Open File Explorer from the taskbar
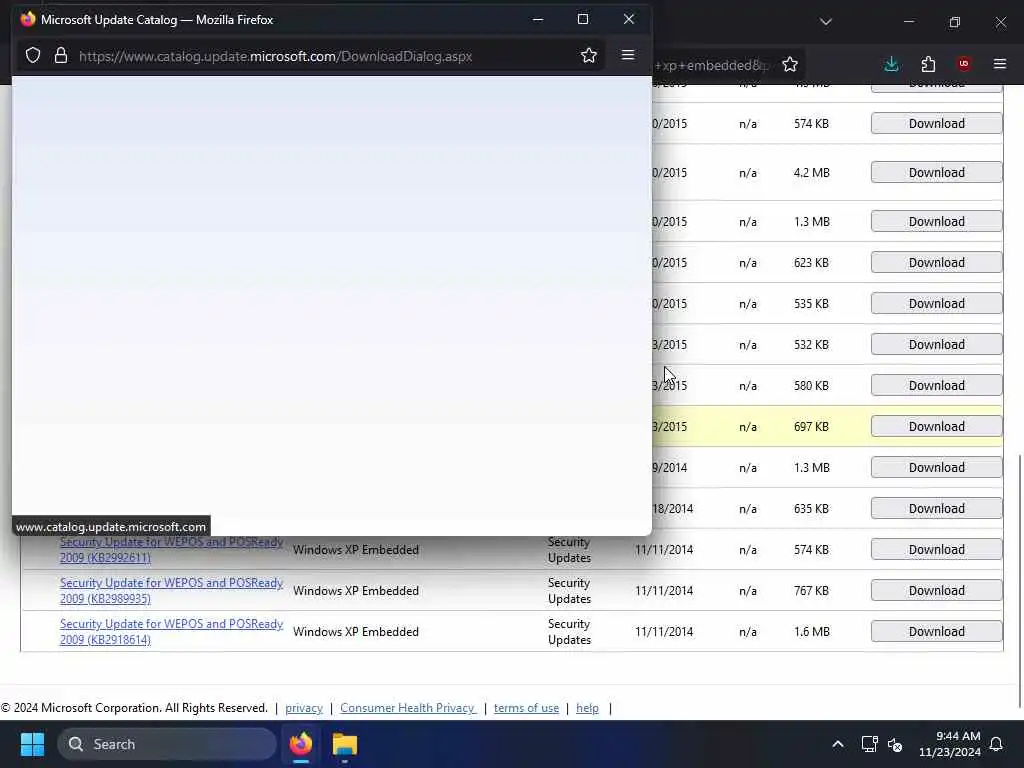Viewport: 1024px width, 768px height. (345, 744)
